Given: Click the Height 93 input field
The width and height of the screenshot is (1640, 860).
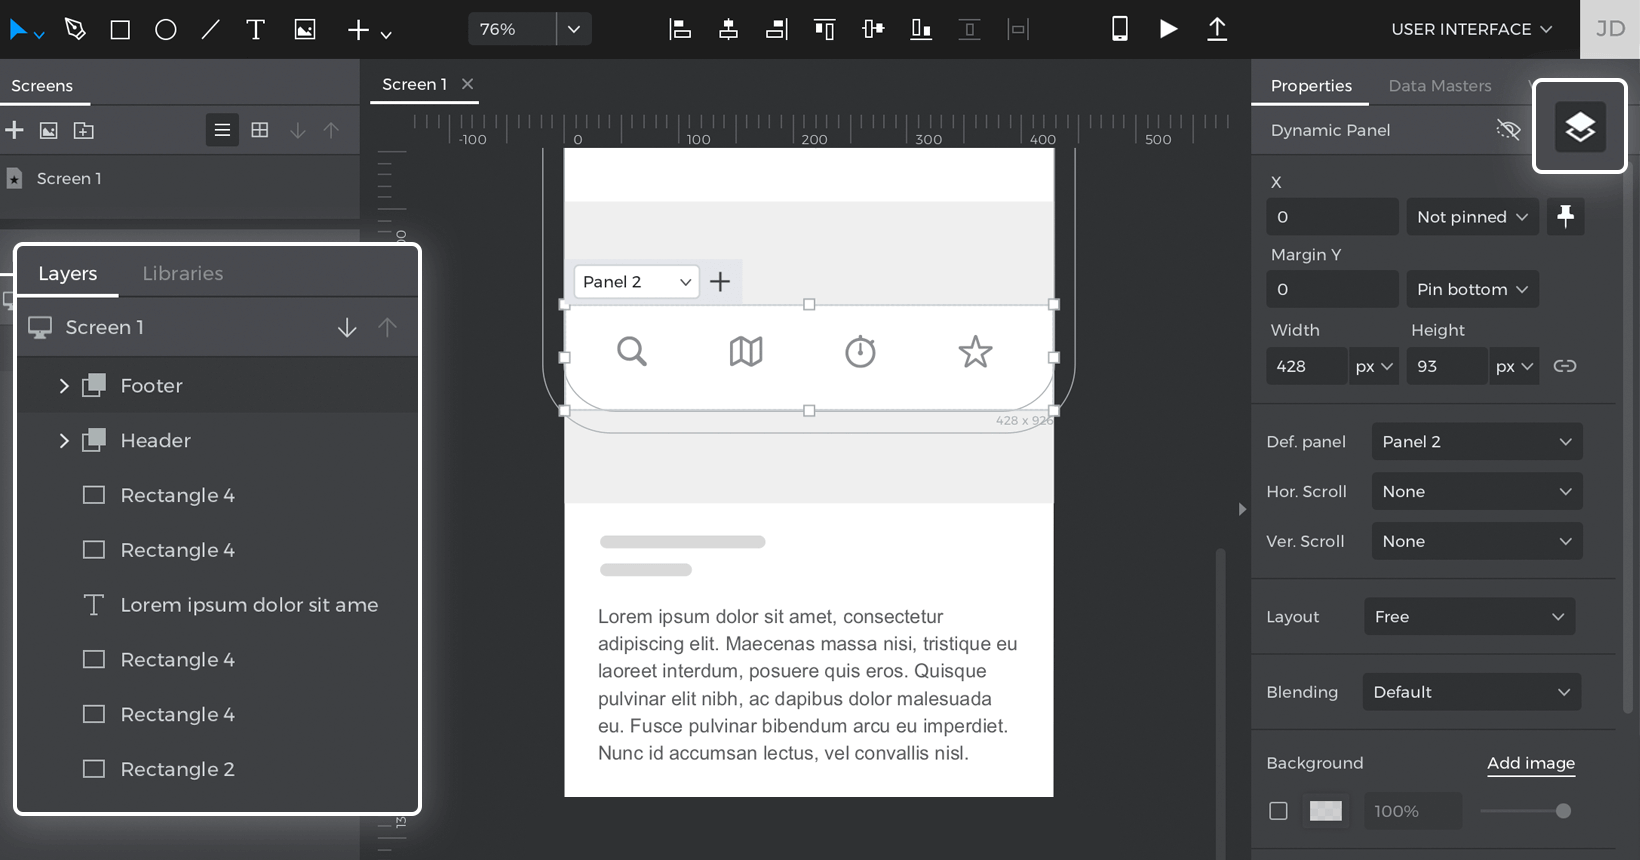Looking at the screenshot, I should pyautogui.click(x=1446, y=366).
